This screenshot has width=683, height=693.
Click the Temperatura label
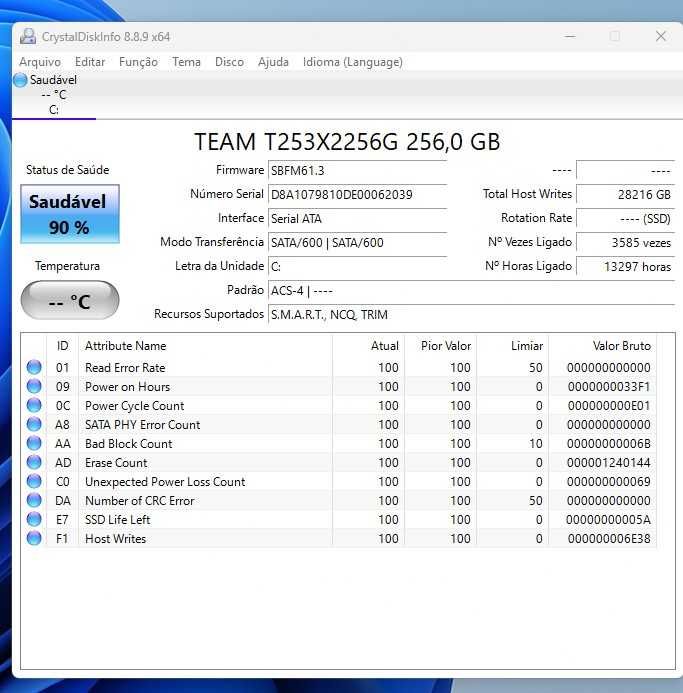tap(67, 266)
